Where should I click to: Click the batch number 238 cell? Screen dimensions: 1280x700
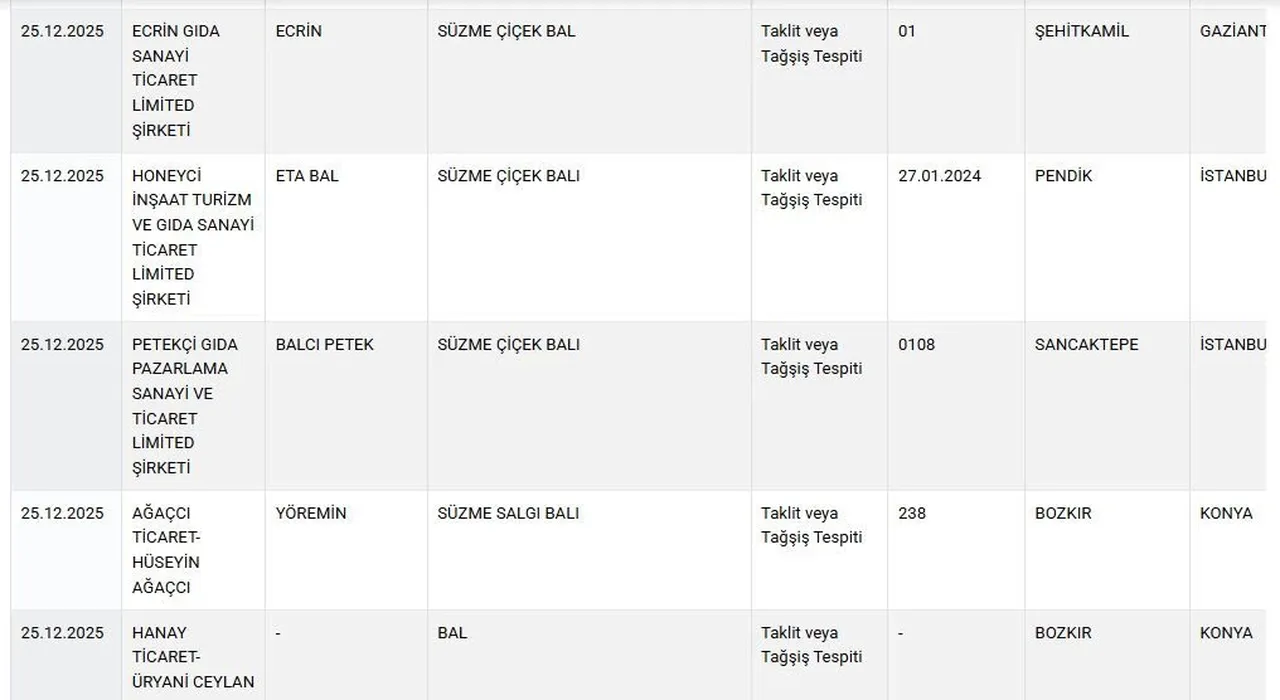point(912,514)
